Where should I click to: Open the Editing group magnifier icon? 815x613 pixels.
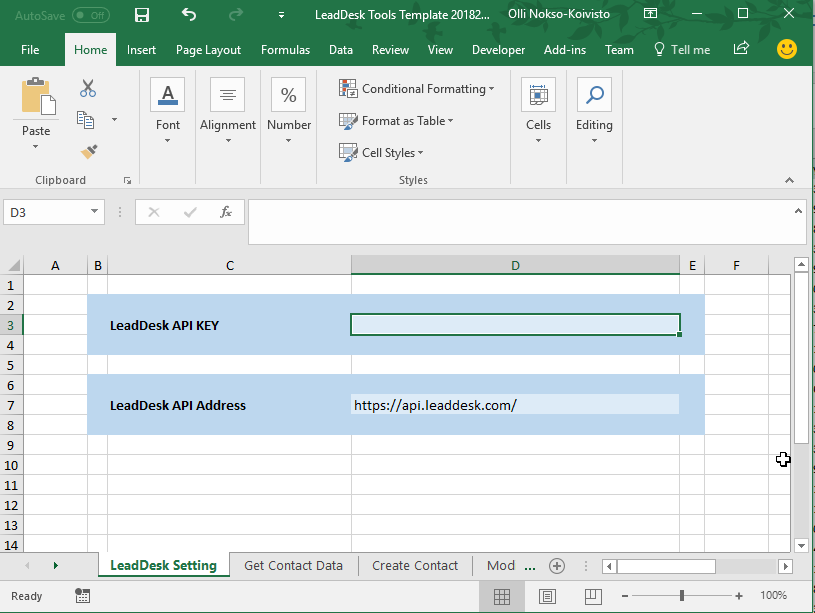tap(594, 96)
